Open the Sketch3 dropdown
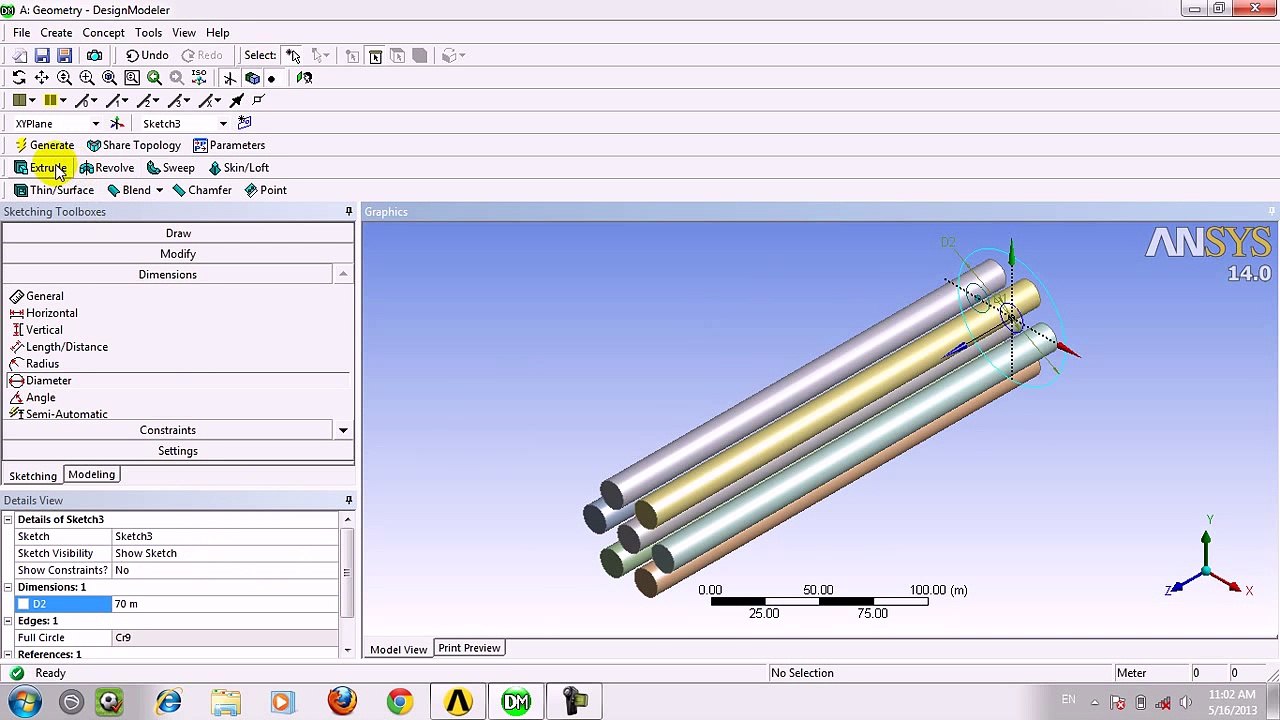 tap(223, 124)
